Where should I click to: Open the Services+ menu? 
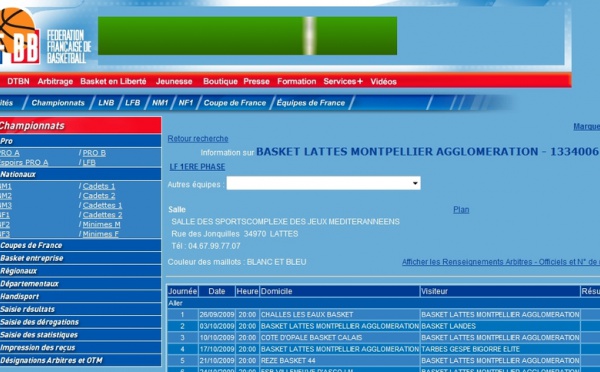pyautogui.click(x=343, y=81)
